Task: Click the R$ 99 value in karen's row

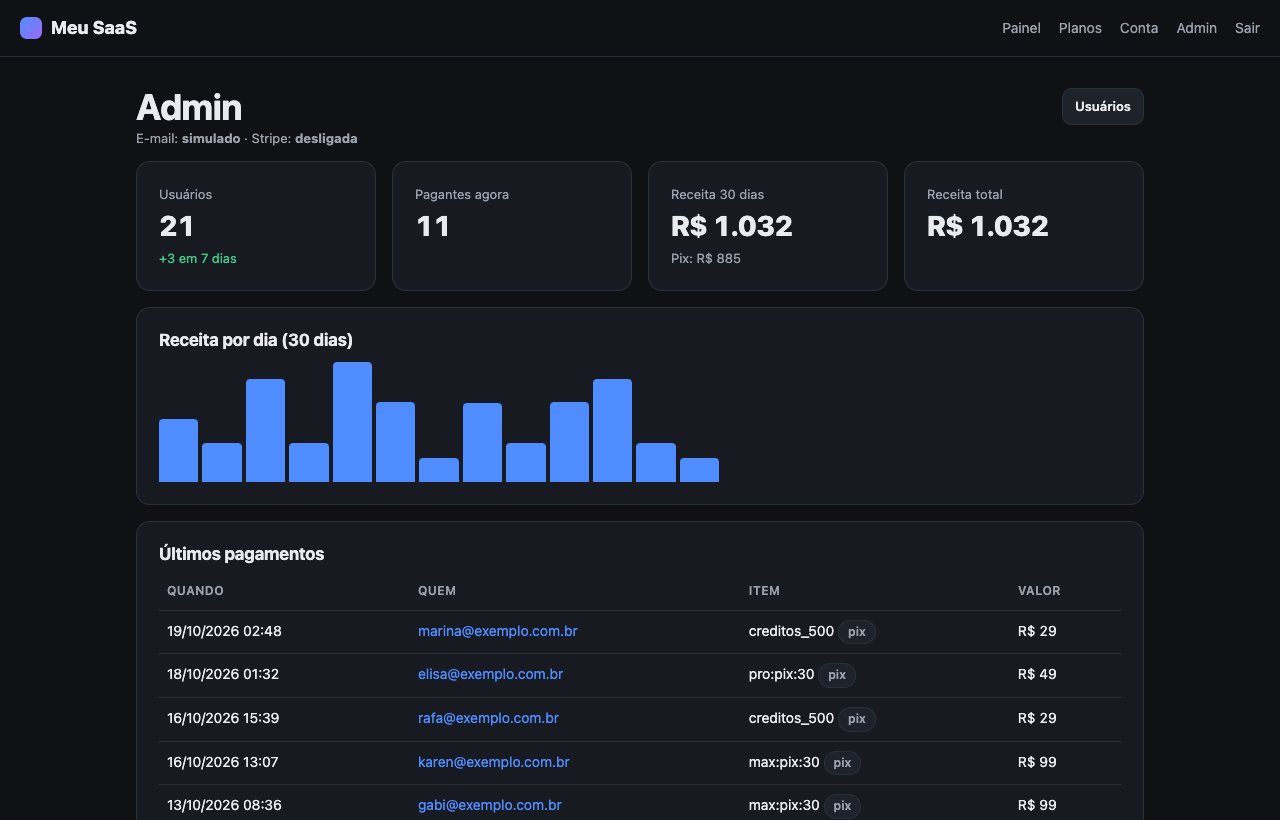Action: 1037,762
